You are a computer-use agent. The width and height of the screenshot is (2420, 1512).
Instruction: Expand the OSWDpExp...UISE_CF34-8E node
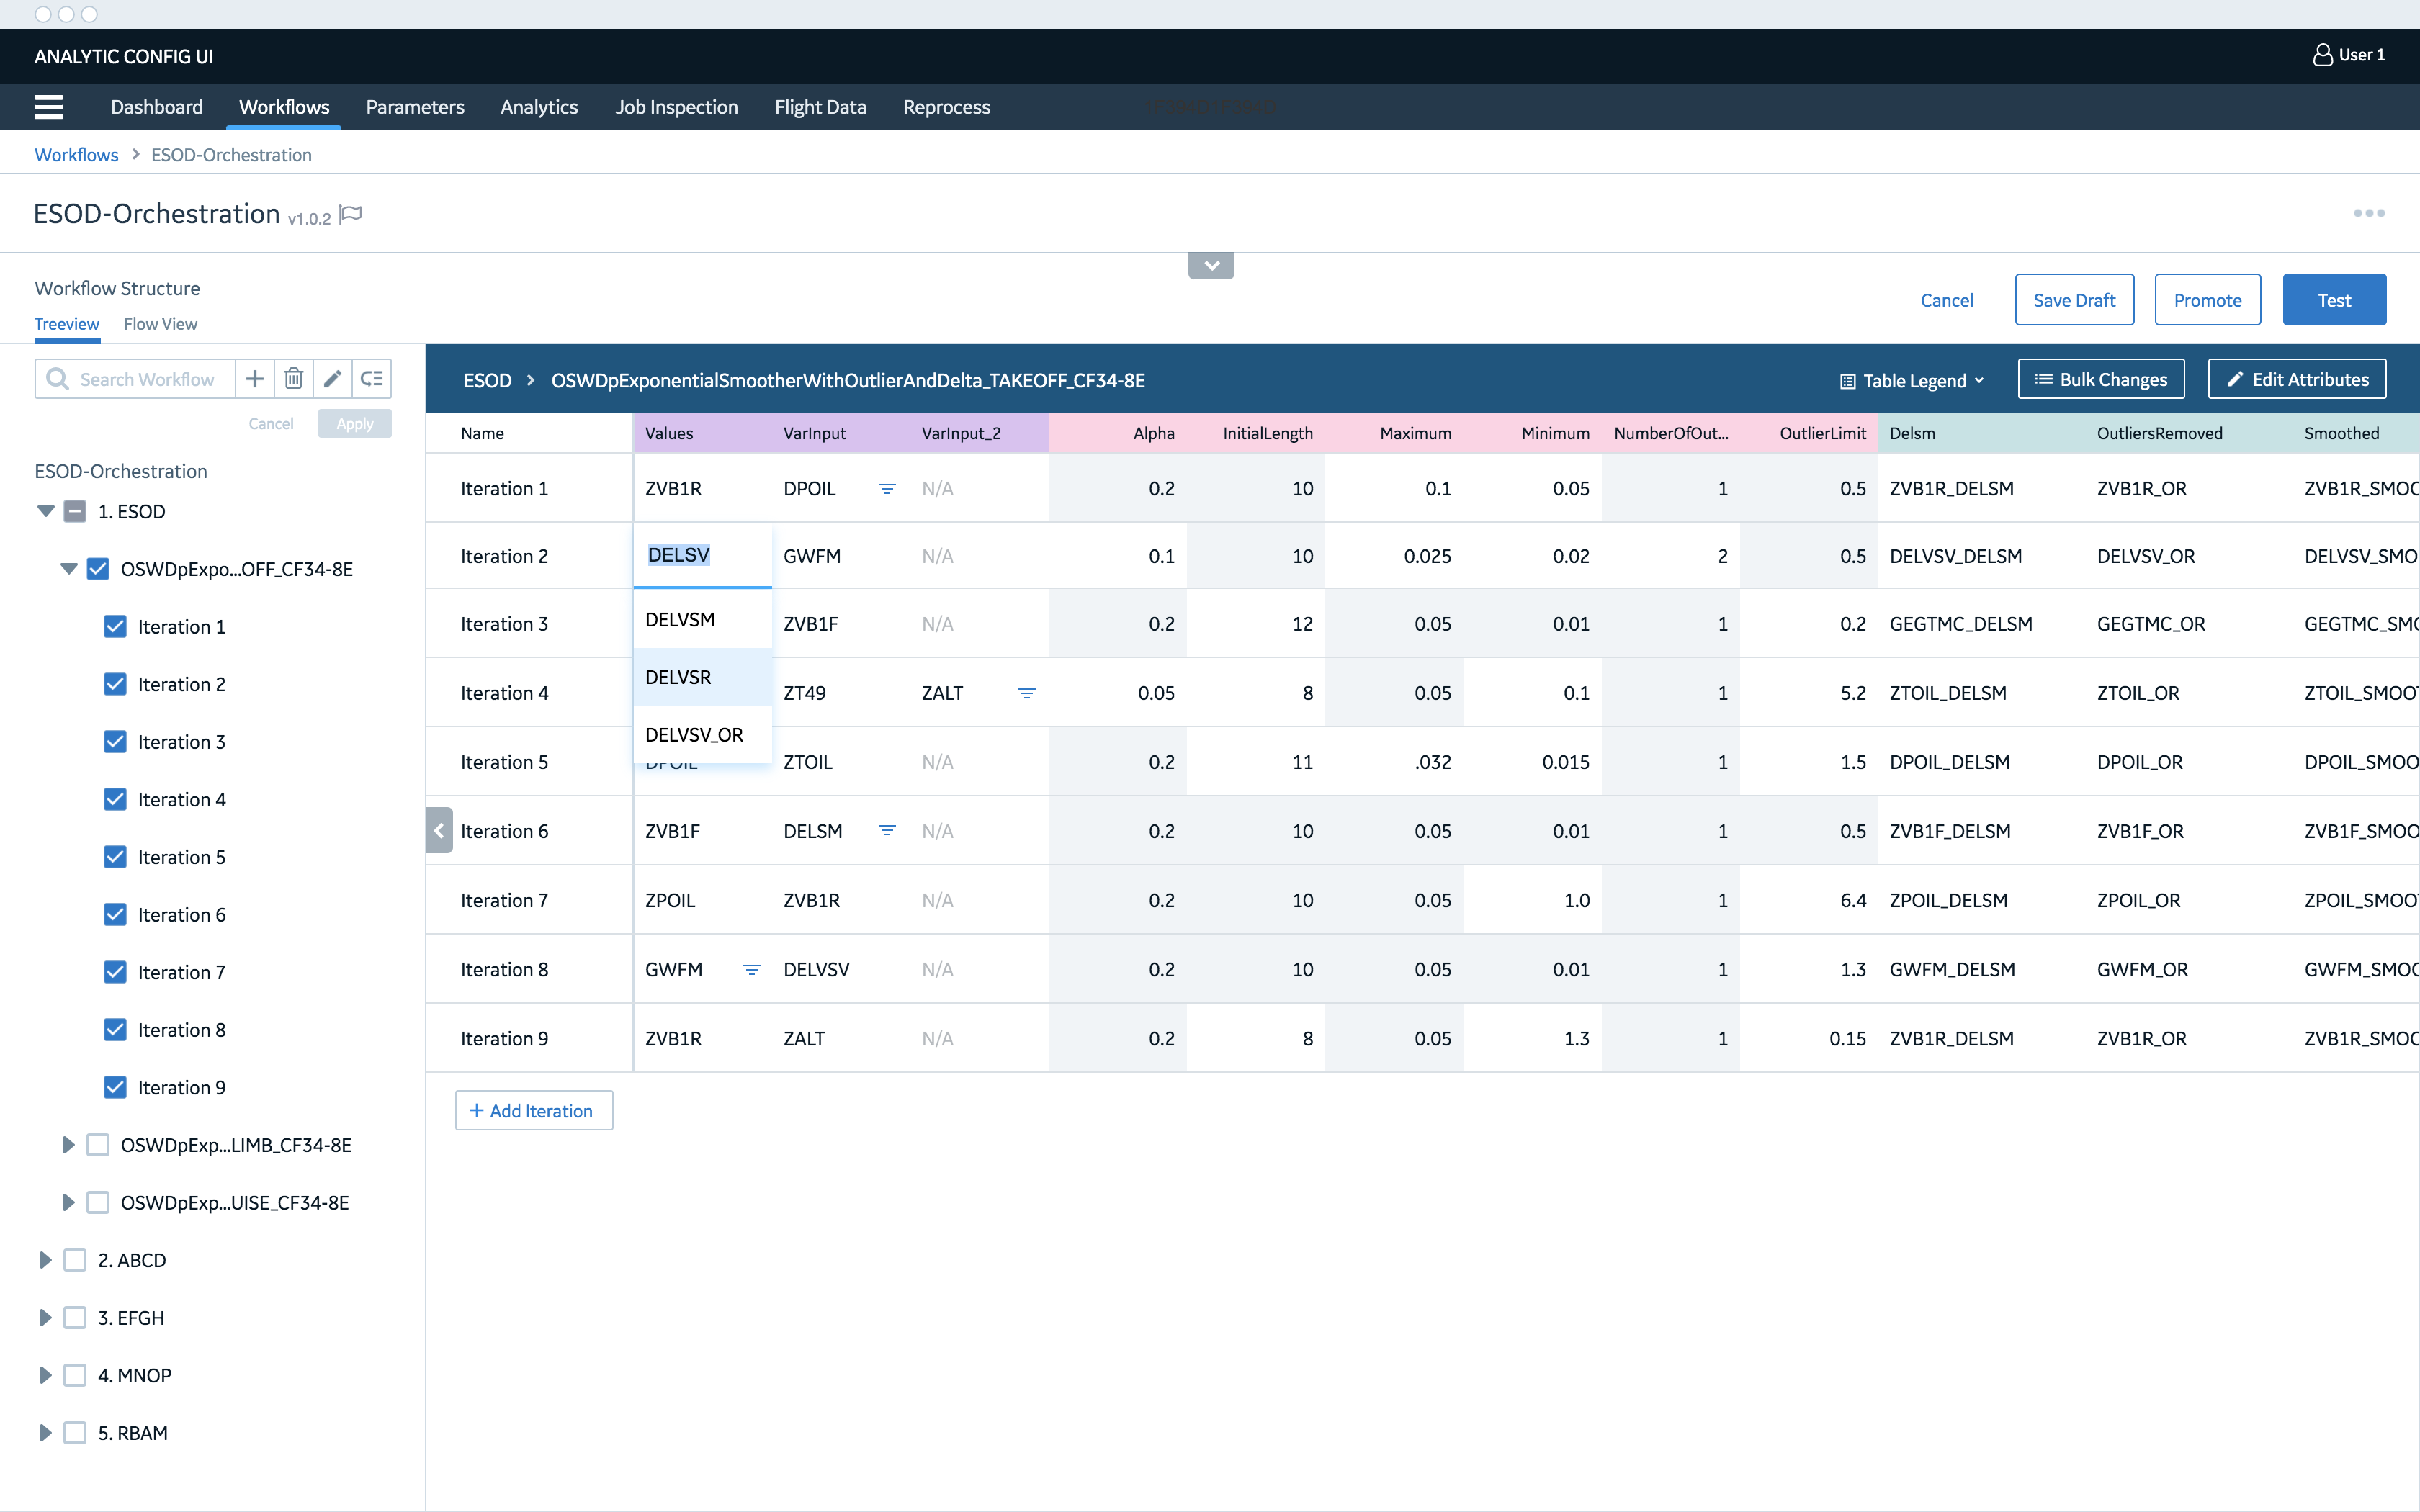[68, 1203]
